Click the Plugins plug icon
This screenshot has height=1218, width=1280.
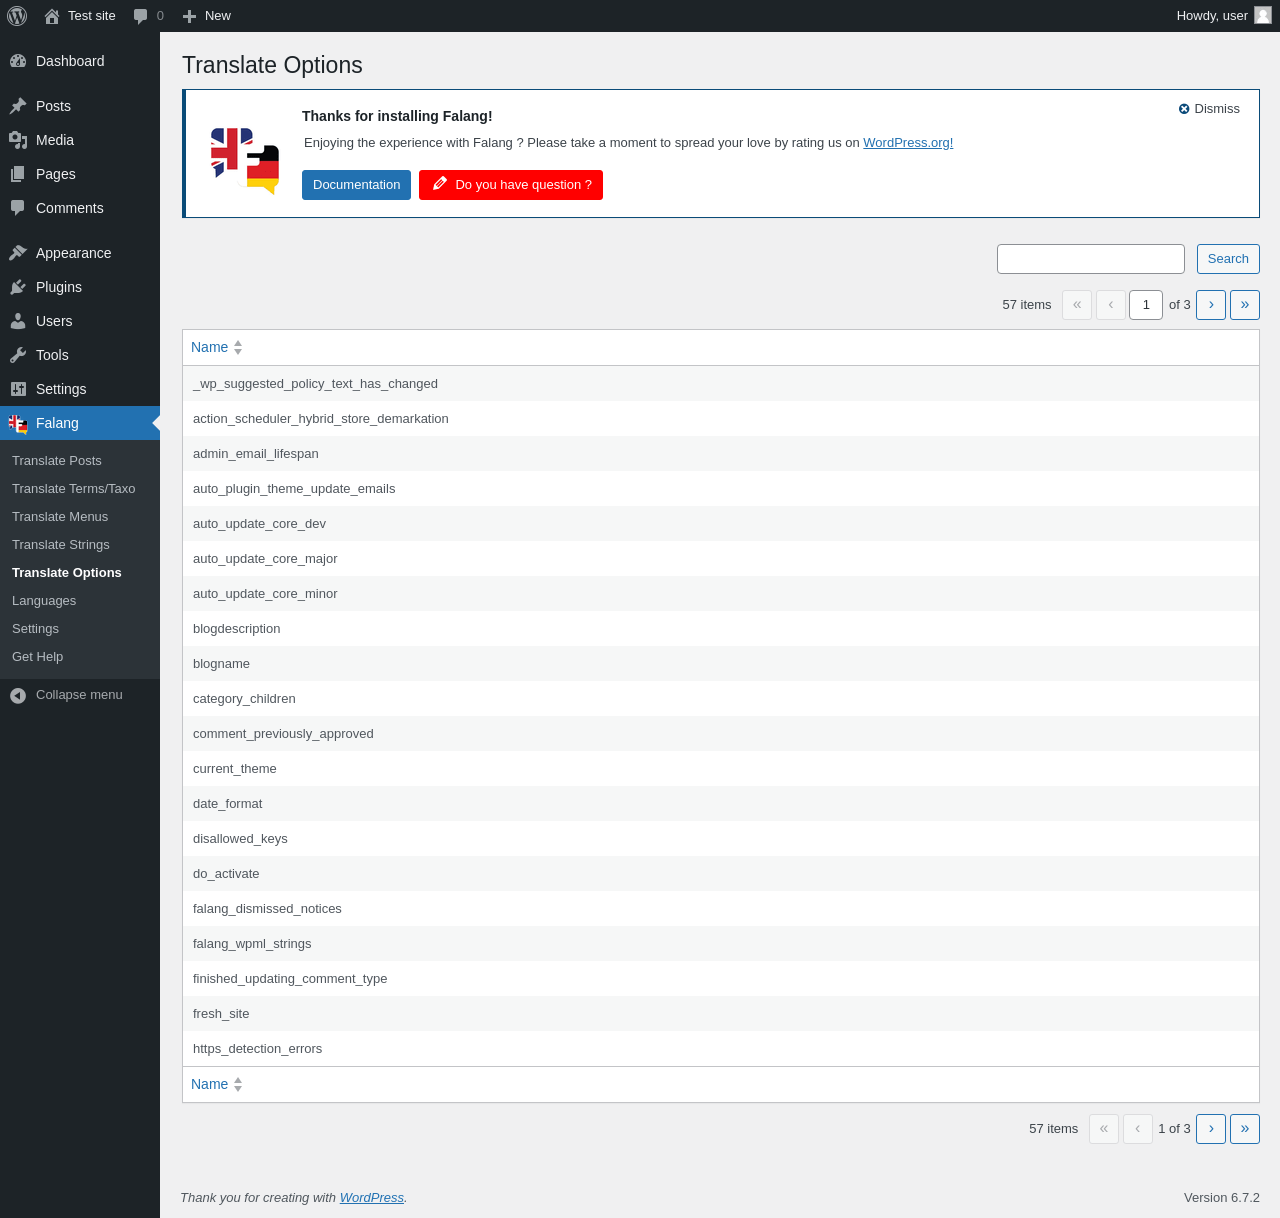tap(18, 287)
